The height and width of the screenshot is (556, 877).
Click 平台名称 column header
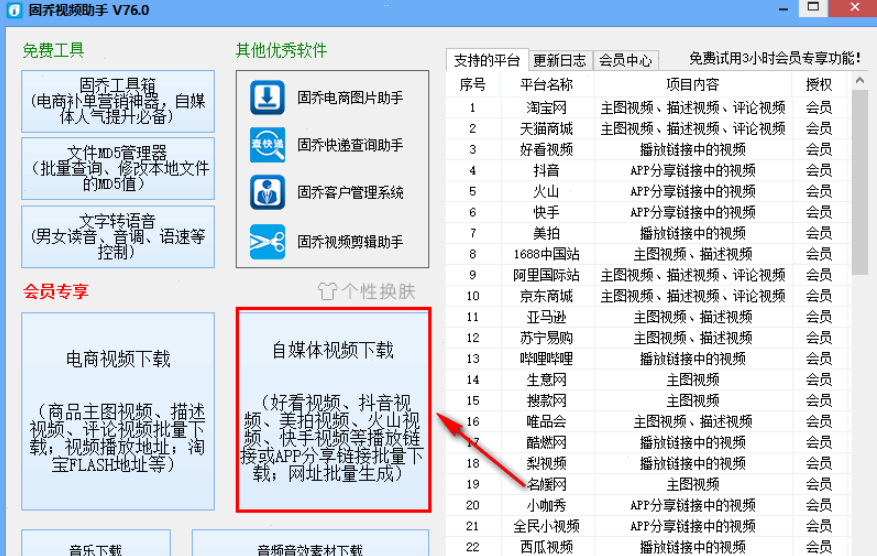(546, 84)
